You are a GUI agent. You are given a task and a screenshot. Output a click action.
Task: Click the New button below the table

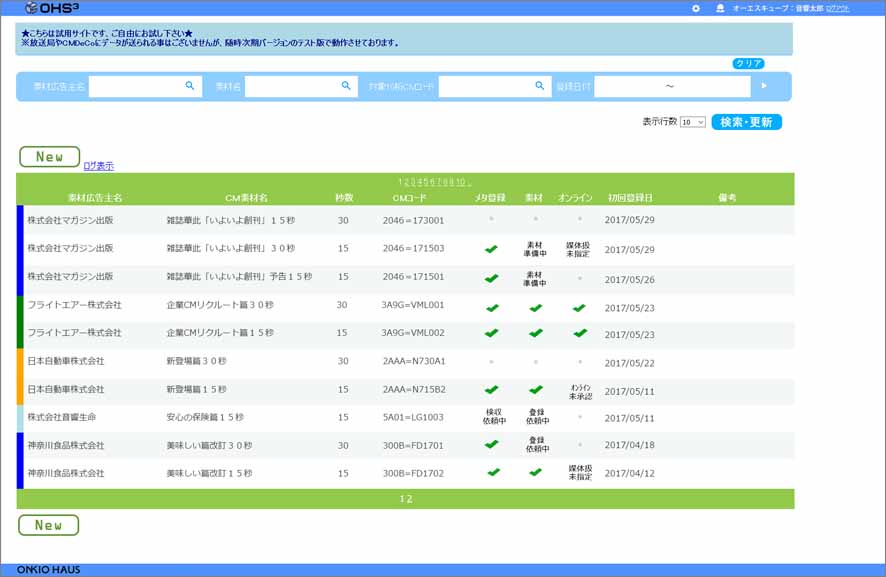pyautogui.click(x=49, y=525)
